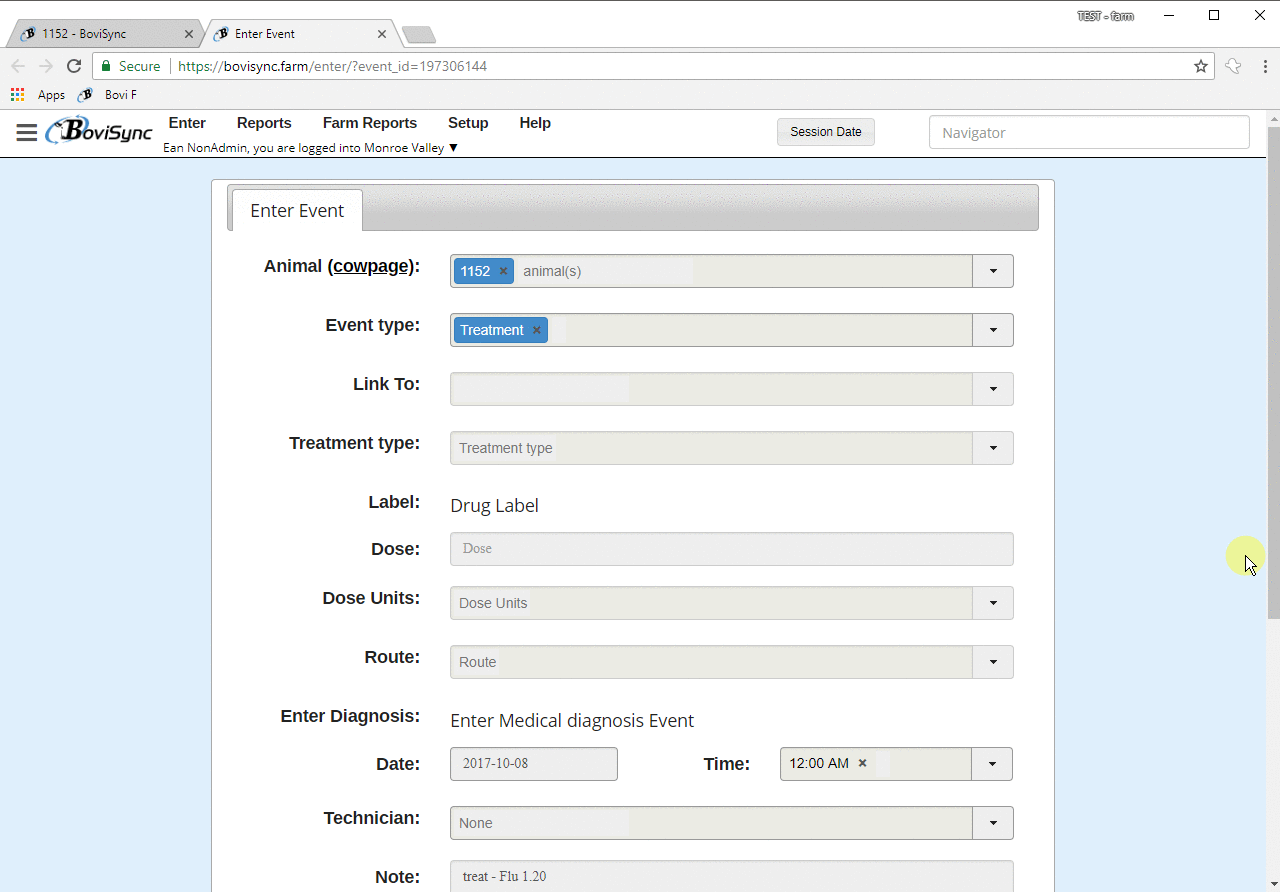Reload the page with the refresh icon
The image size is (1280, 892).
[x=74, y=66]
